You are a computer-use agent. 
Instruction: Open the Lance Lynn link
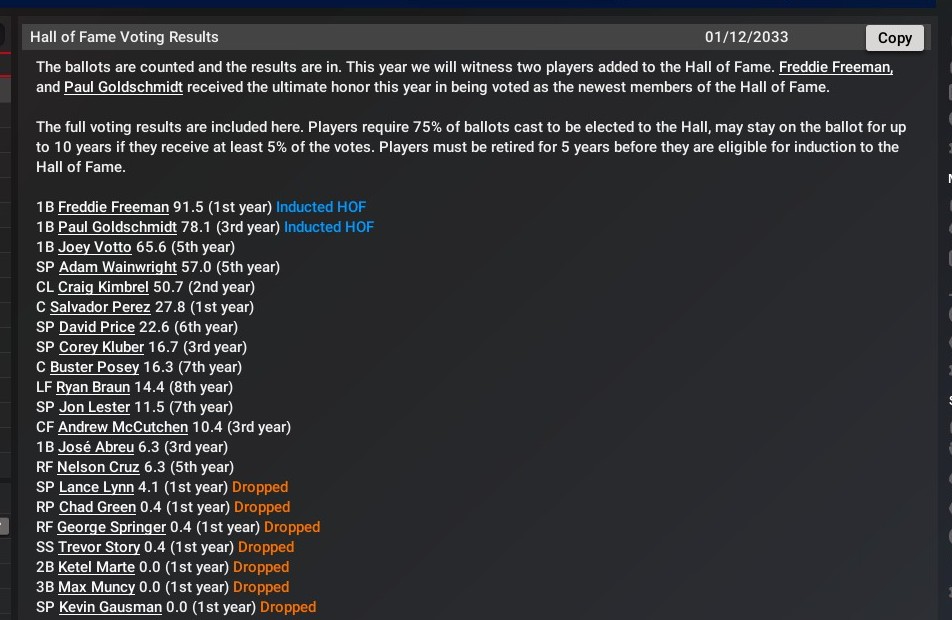pos(96,487)
